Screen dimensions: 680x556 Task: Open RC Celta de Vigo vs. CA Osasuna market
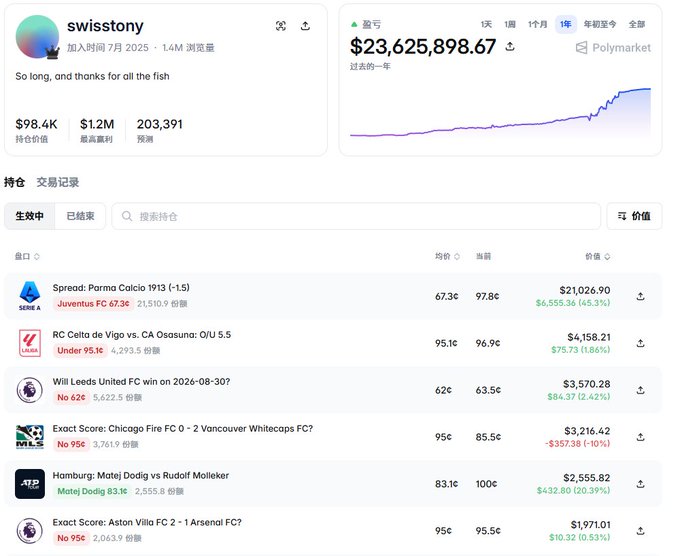coord(141,334)
